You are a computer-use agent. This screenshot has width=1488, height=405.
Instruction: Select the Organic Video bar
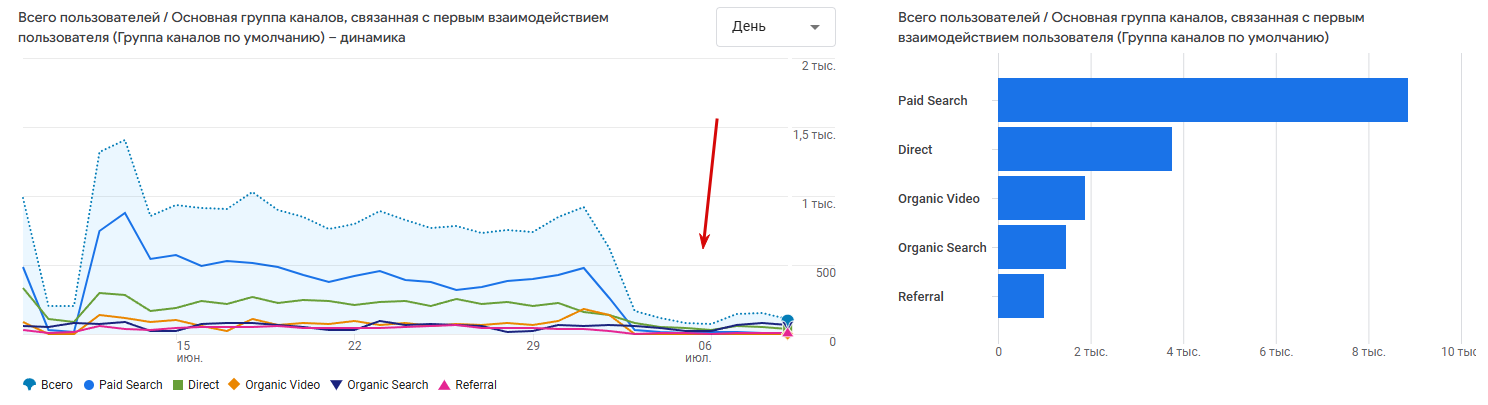click(1041, 198)
